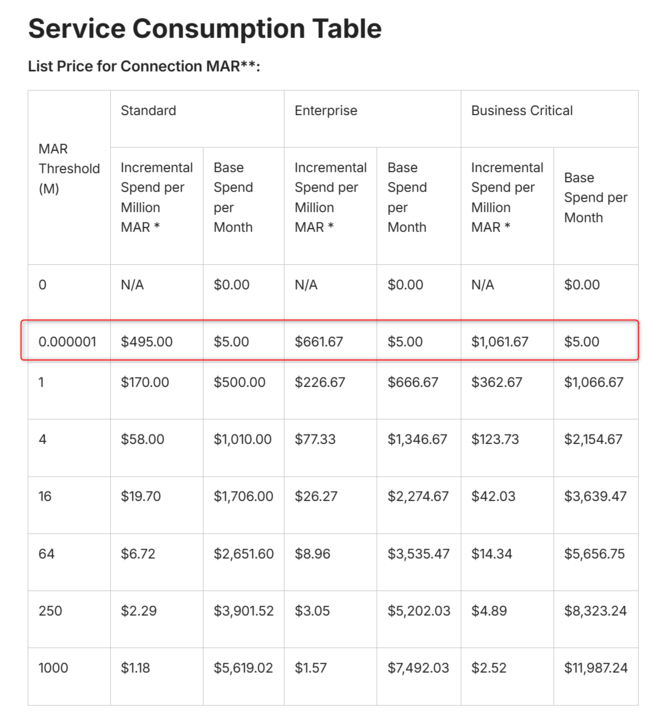The width and height of the screenshot is (660, 720).
Task: Click the $2.29 Standard incremental cell
Action: [139, 610]
